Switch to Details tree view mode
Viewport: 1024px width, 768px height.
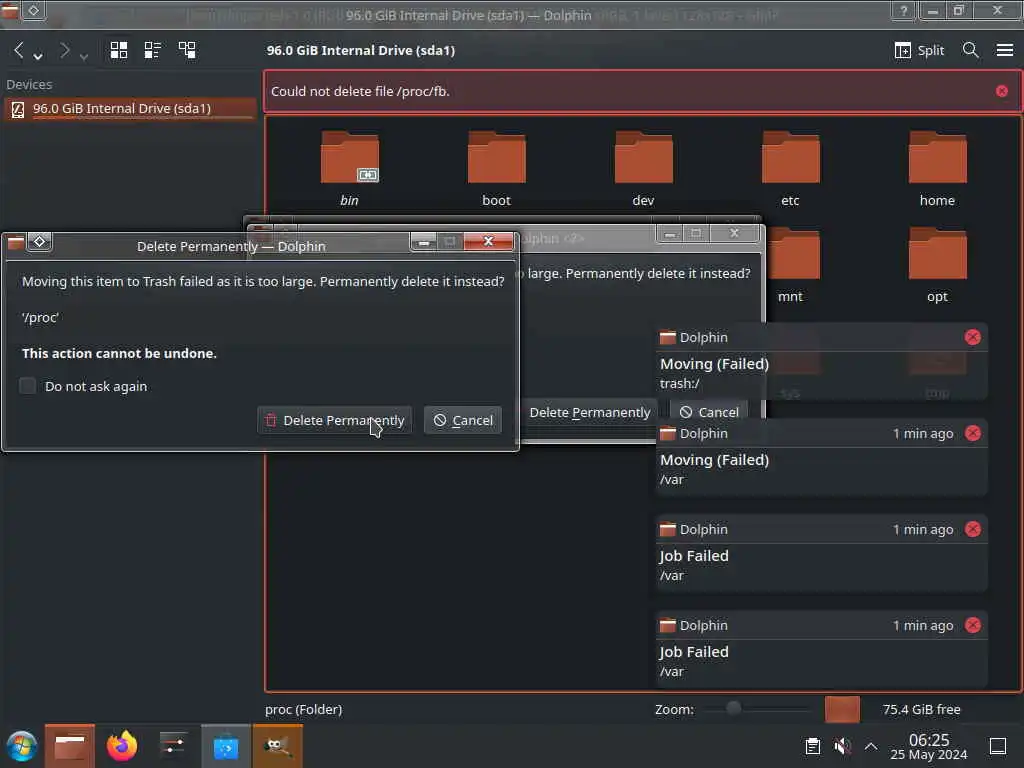pyautogui.click(x=187, y=50)
